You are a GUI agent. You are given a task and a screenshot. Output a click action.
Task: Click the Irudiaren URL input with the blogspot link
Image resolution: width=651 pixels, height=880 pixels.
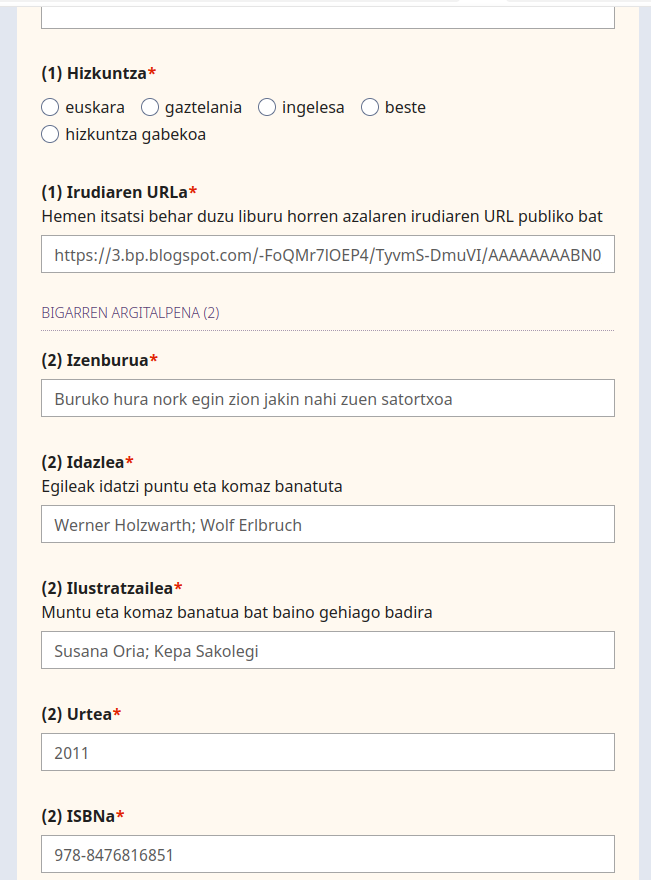tap(328, 255)
